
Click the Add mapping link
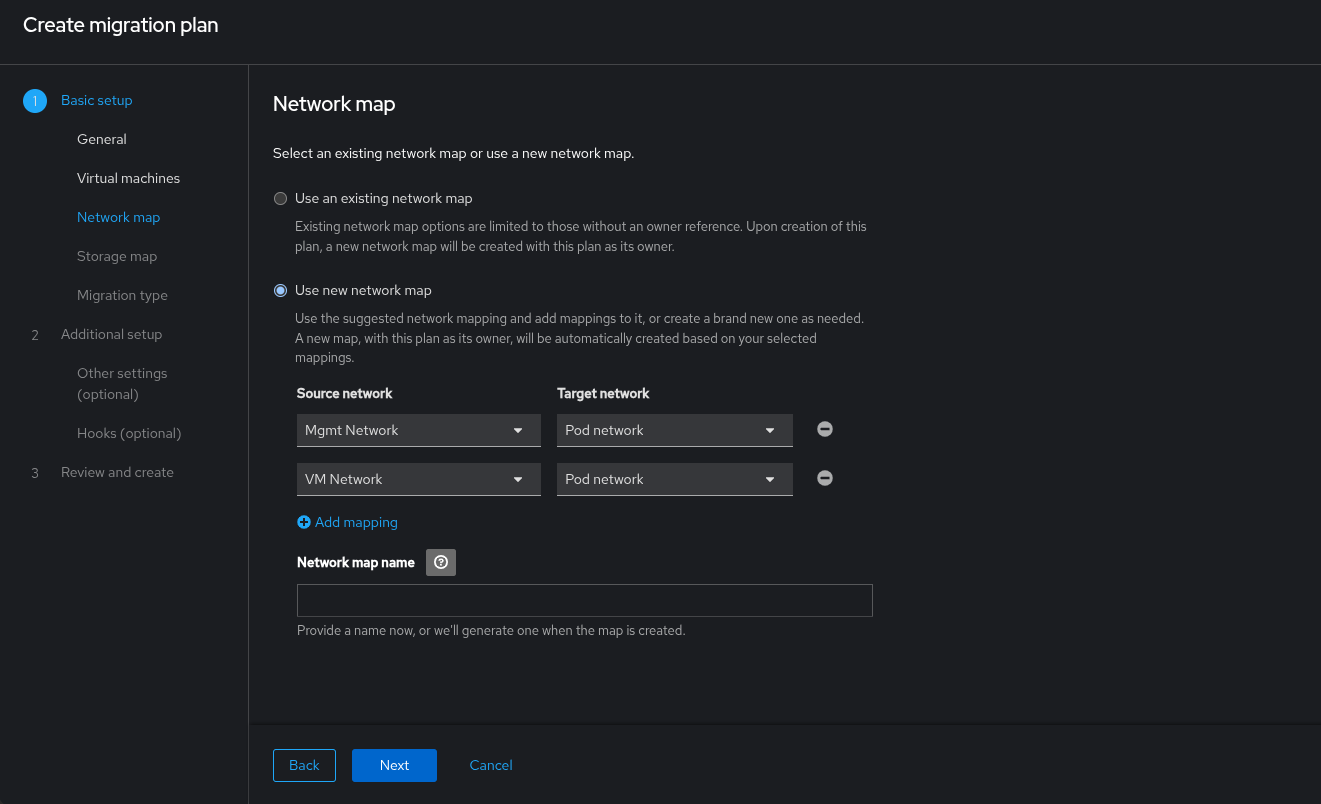click(x=356, y=522)
